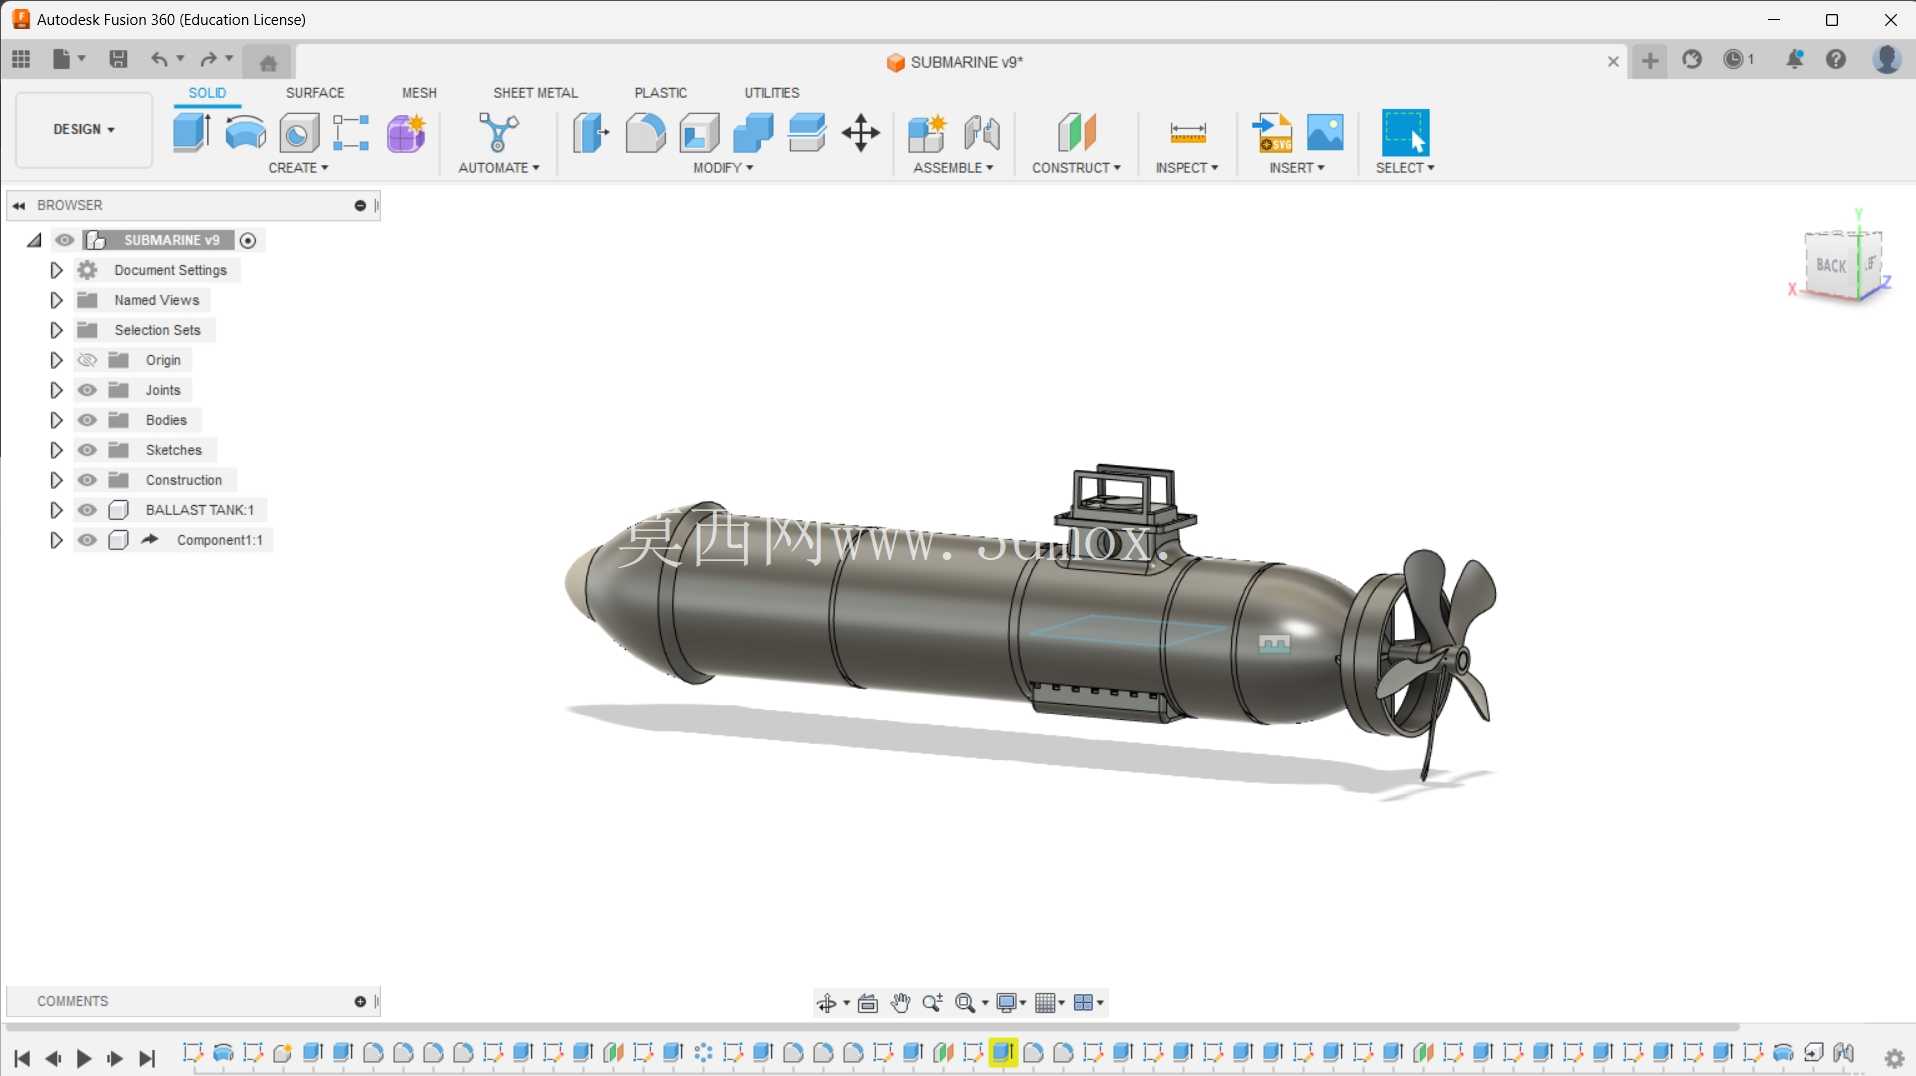The image size is (1916, 1076).
Task: Hide the Joints folder
Action: [87, 390]
